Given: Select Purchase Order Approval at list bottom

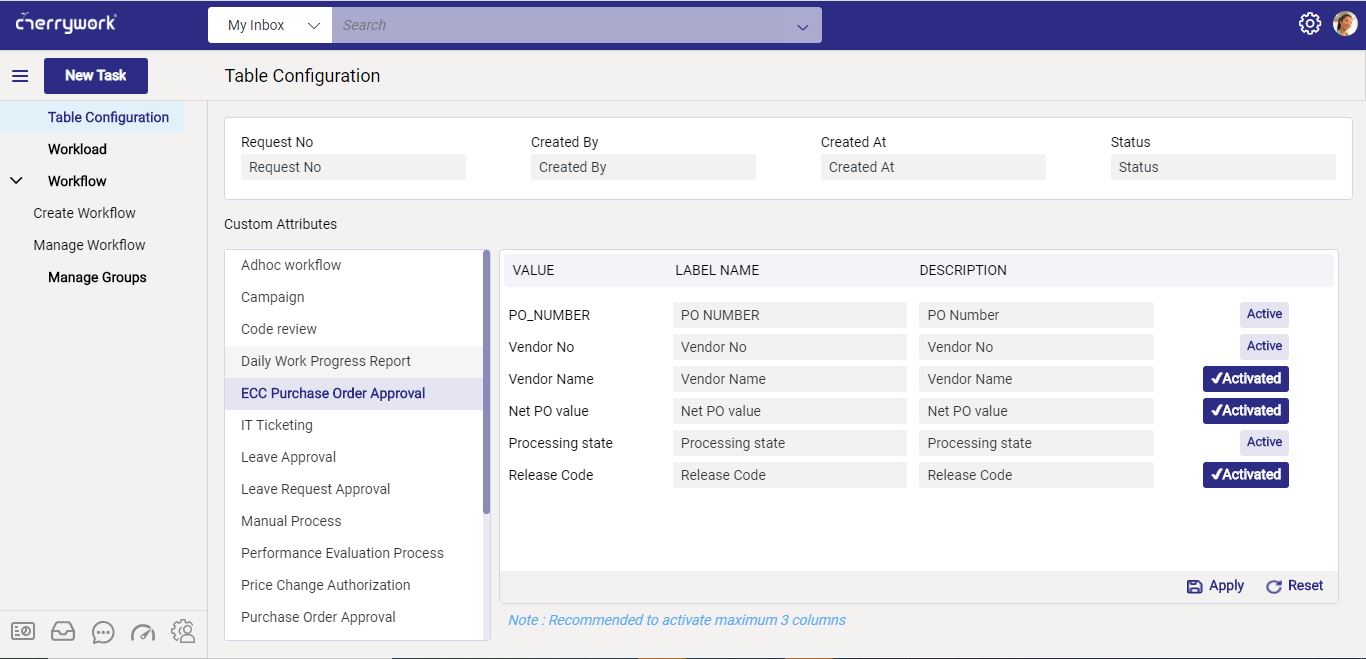Looking at the screenshot, I should (354, 617).
